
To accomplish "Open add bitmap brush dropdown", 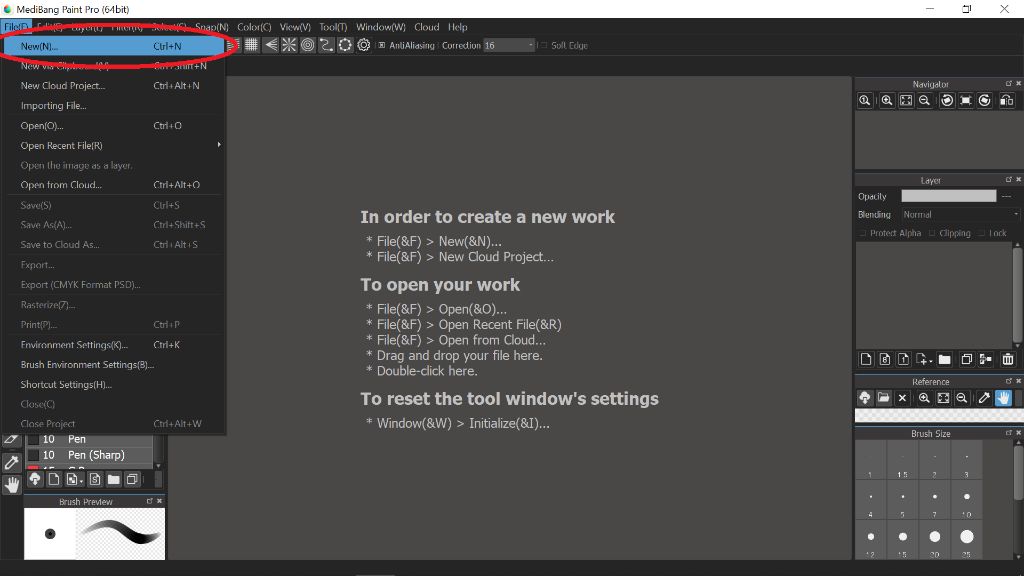I will click(81, 481).
